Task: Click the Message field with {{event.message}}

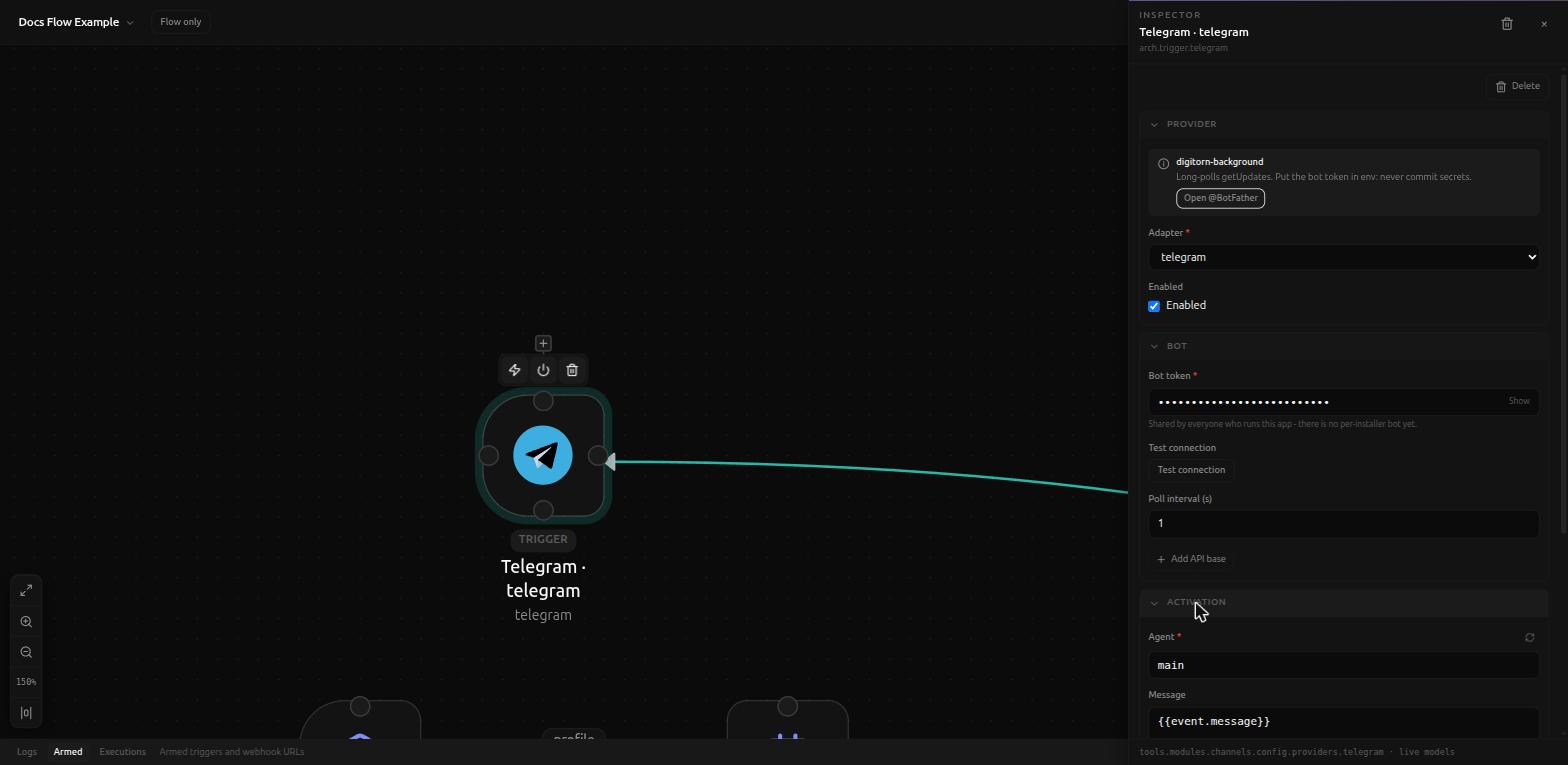Action: (x=1343, y=722)
